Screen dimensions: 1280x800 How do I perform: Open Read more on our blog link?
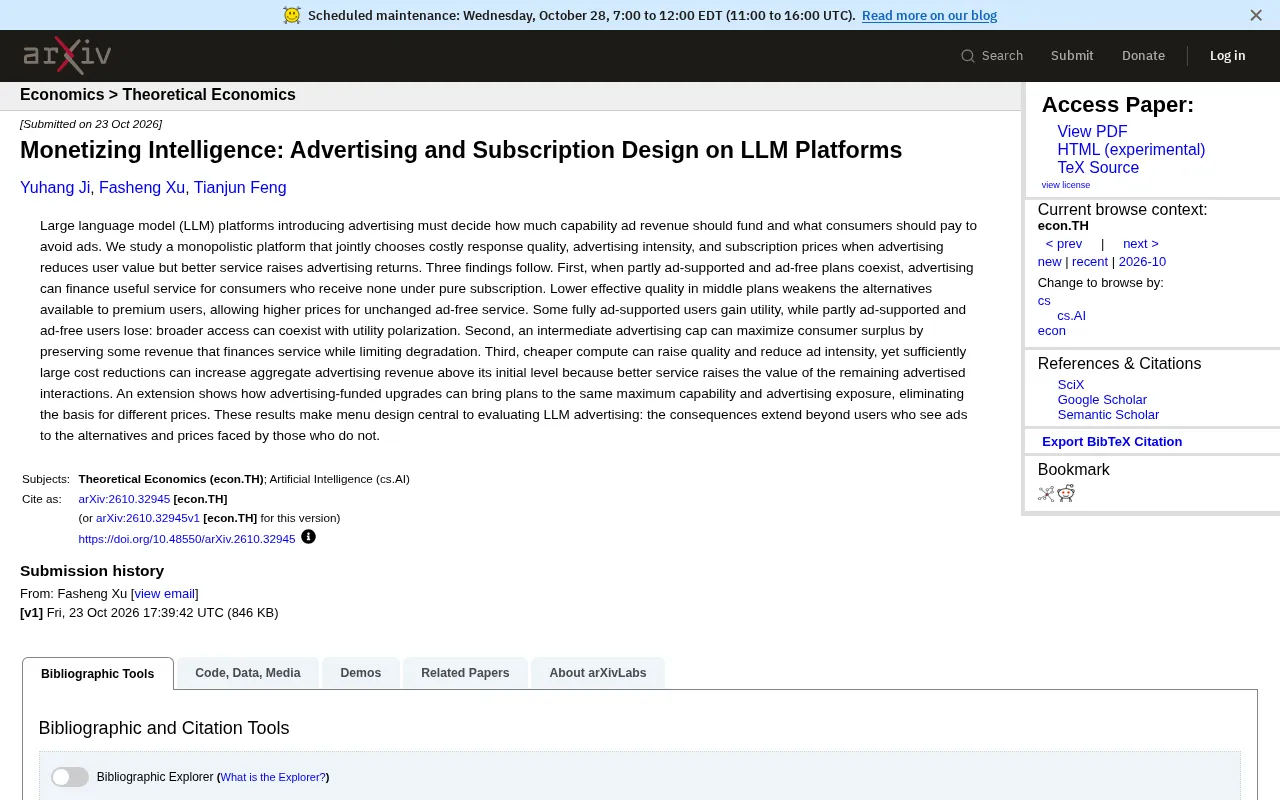coord(929,15)
